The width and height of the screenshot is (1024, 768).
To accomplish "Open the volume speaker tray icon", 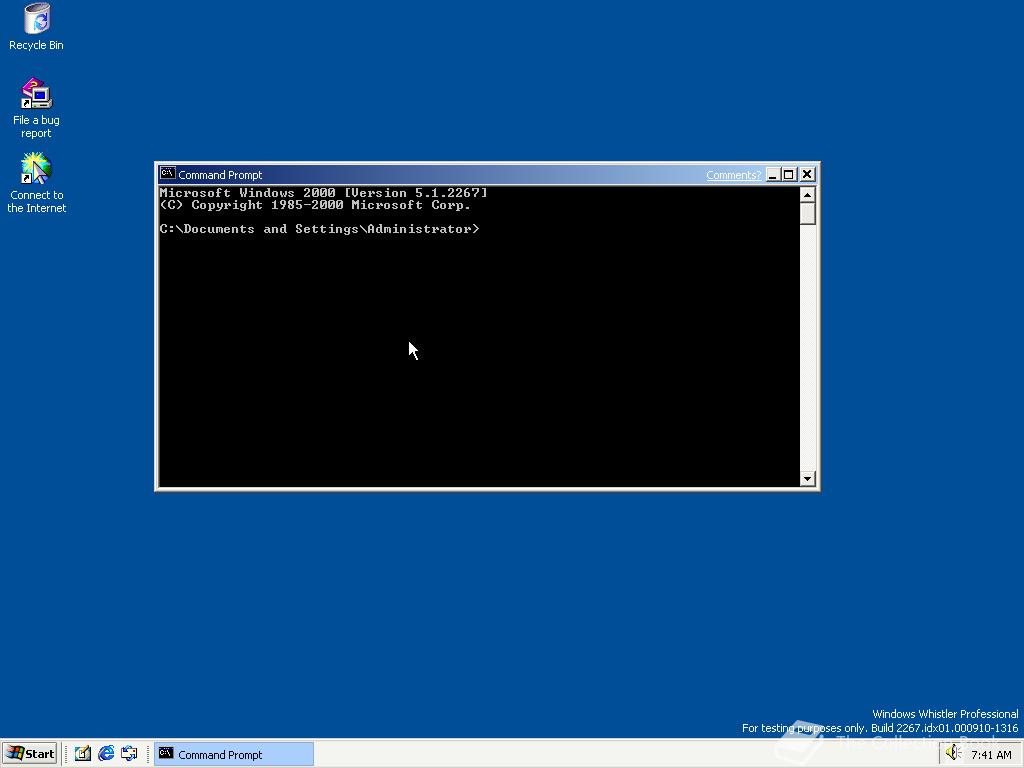I will 953,753.
